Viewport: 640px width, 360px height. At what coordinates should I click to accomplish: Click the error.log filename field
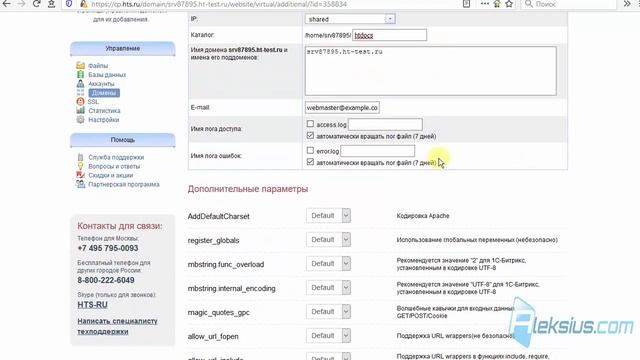pyautogui.click(x=378, y=151)
